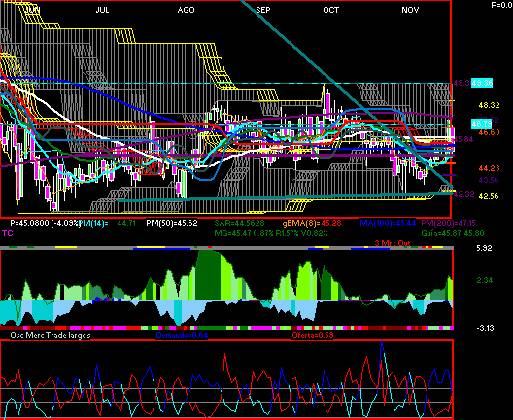Click the purple TC label
Image resolution: width=513 pixels, height=420 pixels.
coord(8,233)
